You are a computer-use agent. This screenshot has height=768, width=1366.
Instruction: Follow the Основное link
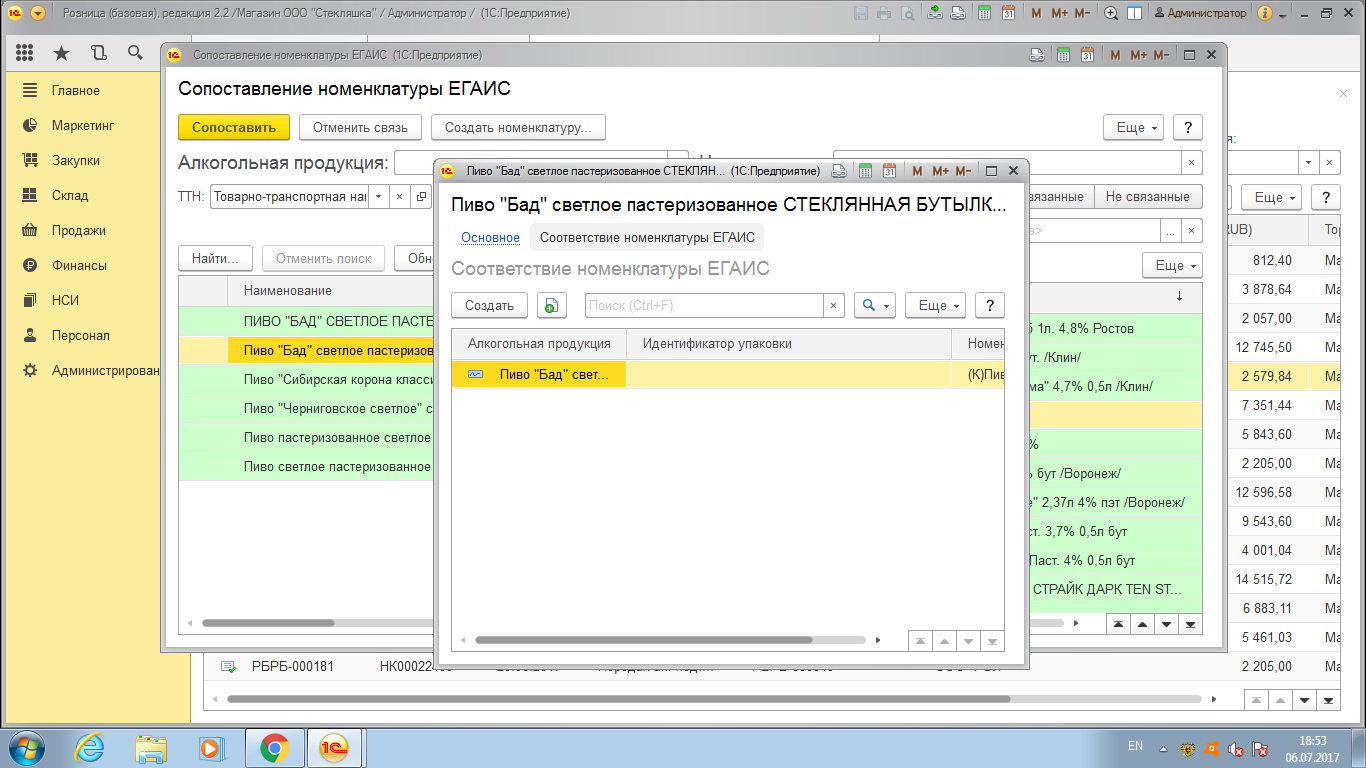point(490,237)
